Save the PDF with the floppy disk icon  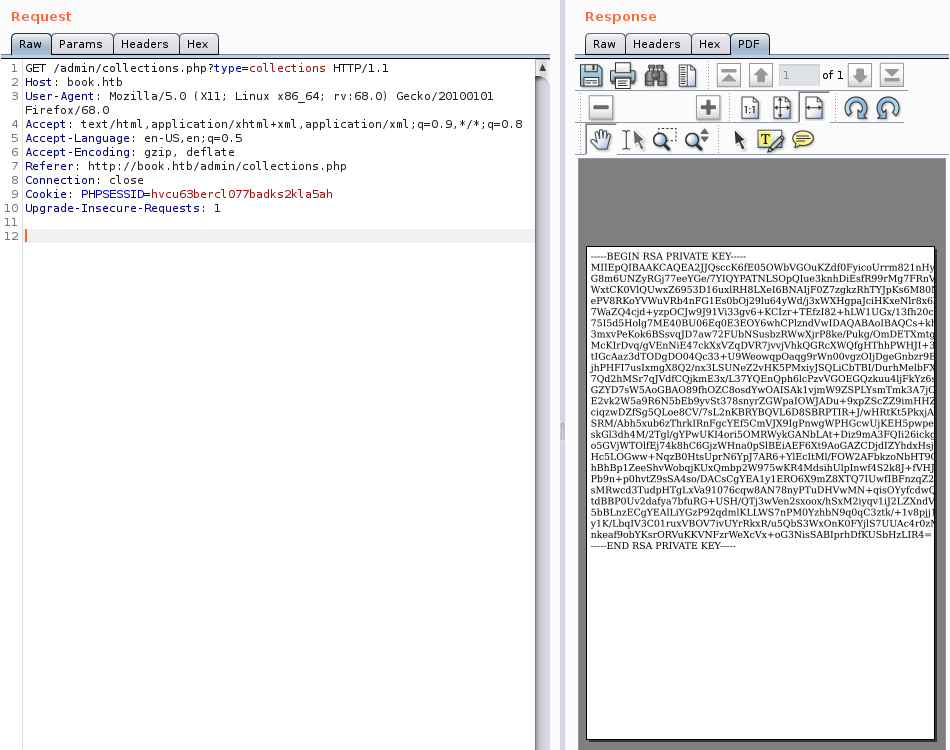click(591, 75)
